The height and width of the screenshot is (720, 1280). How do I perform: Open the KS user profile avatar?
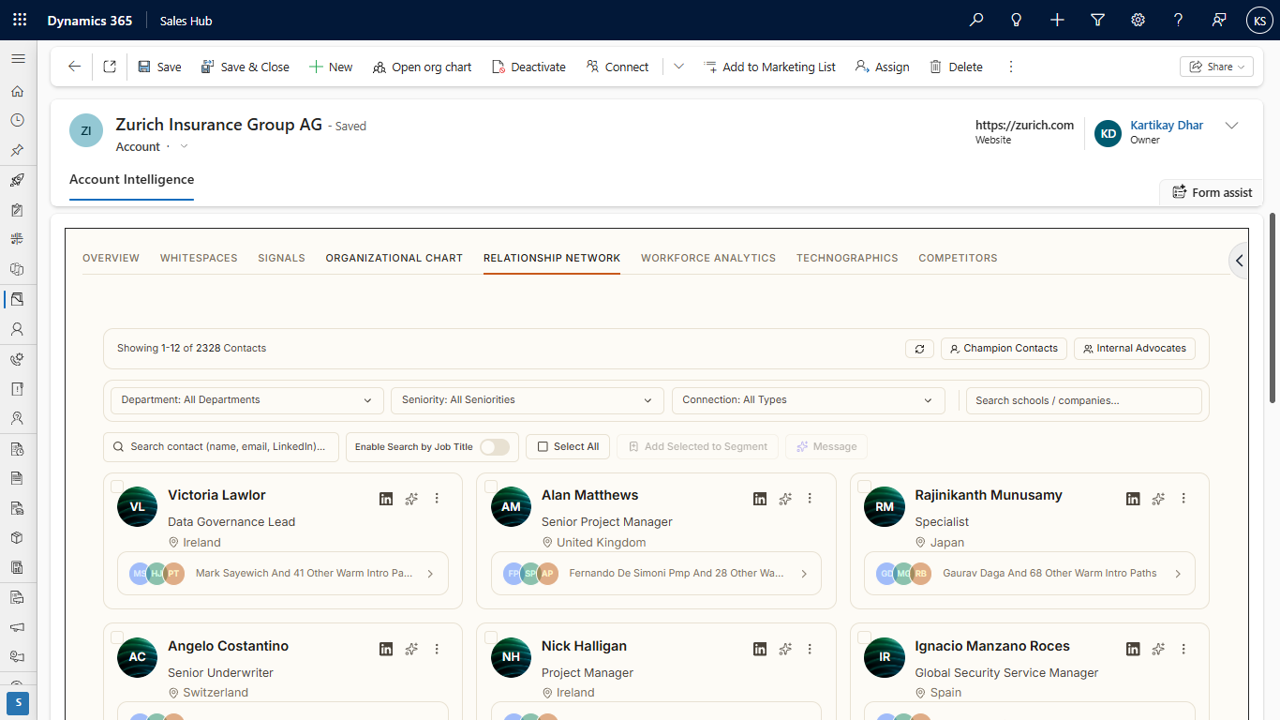pyautogui.click(x=1259, y=20)
